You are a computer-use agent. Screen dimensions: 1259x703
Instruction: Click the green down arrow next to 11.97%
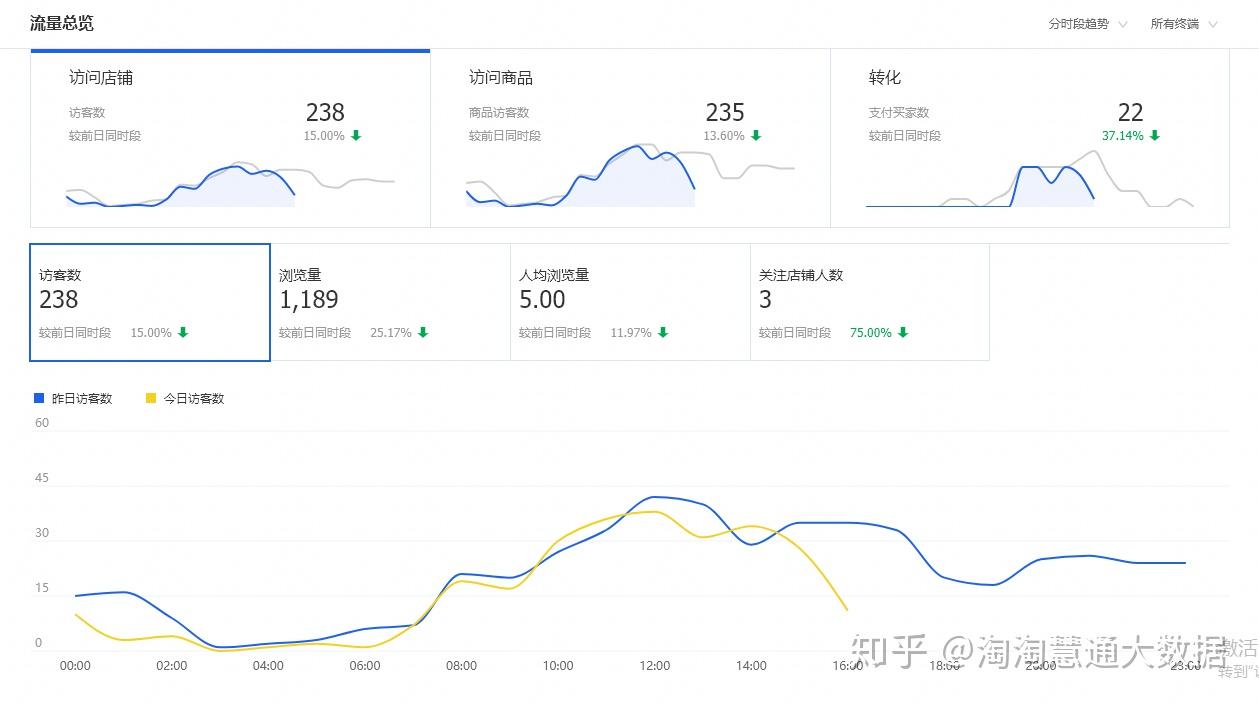(x=663, y=333)
